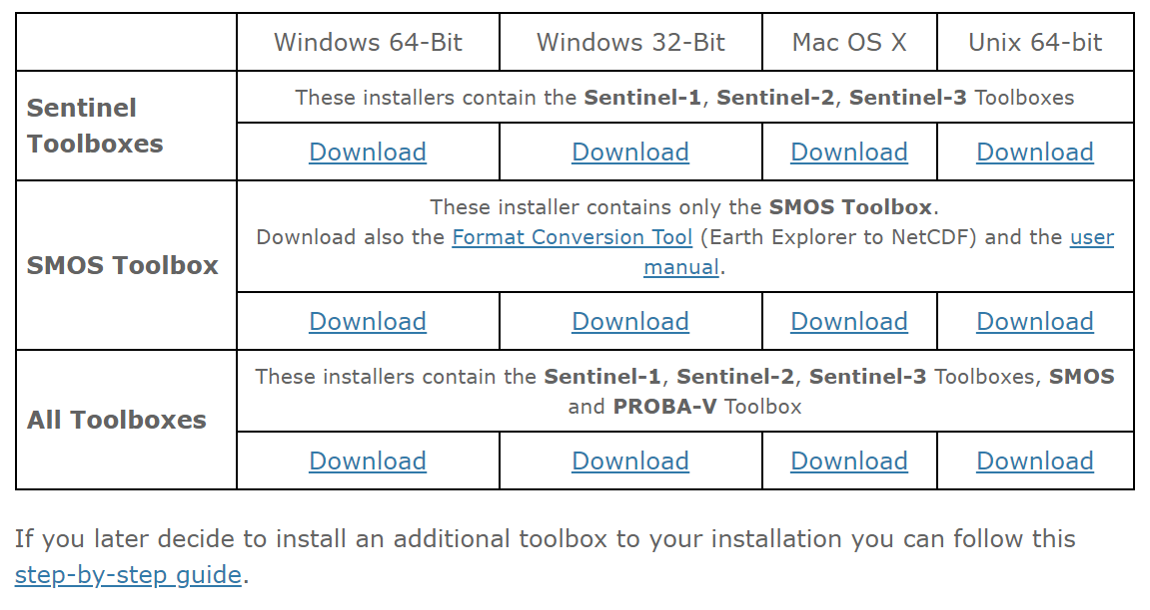This screenshot has width=1150, height=610.
Task: Download Sentinel Toolboxes for Windows 64-Bit
Action: (367, 152)
